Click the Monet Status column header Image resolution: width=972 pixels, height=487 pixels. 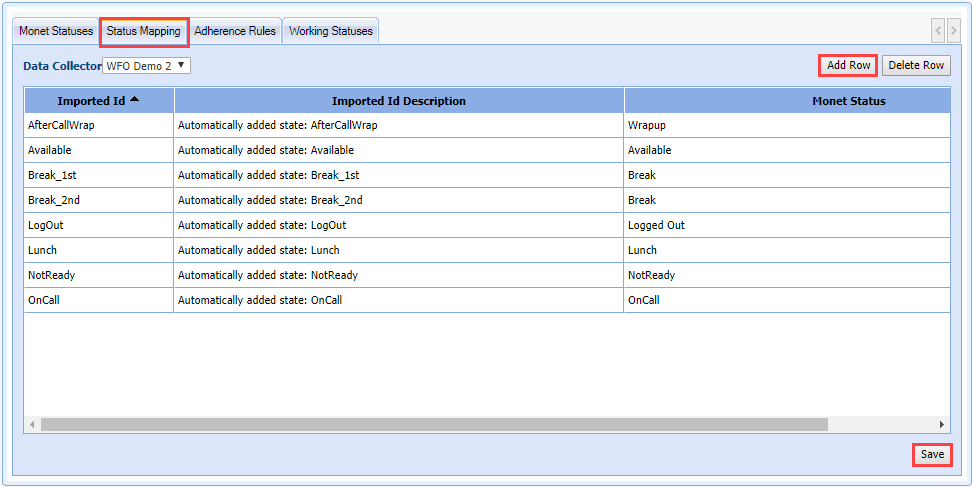786,101
